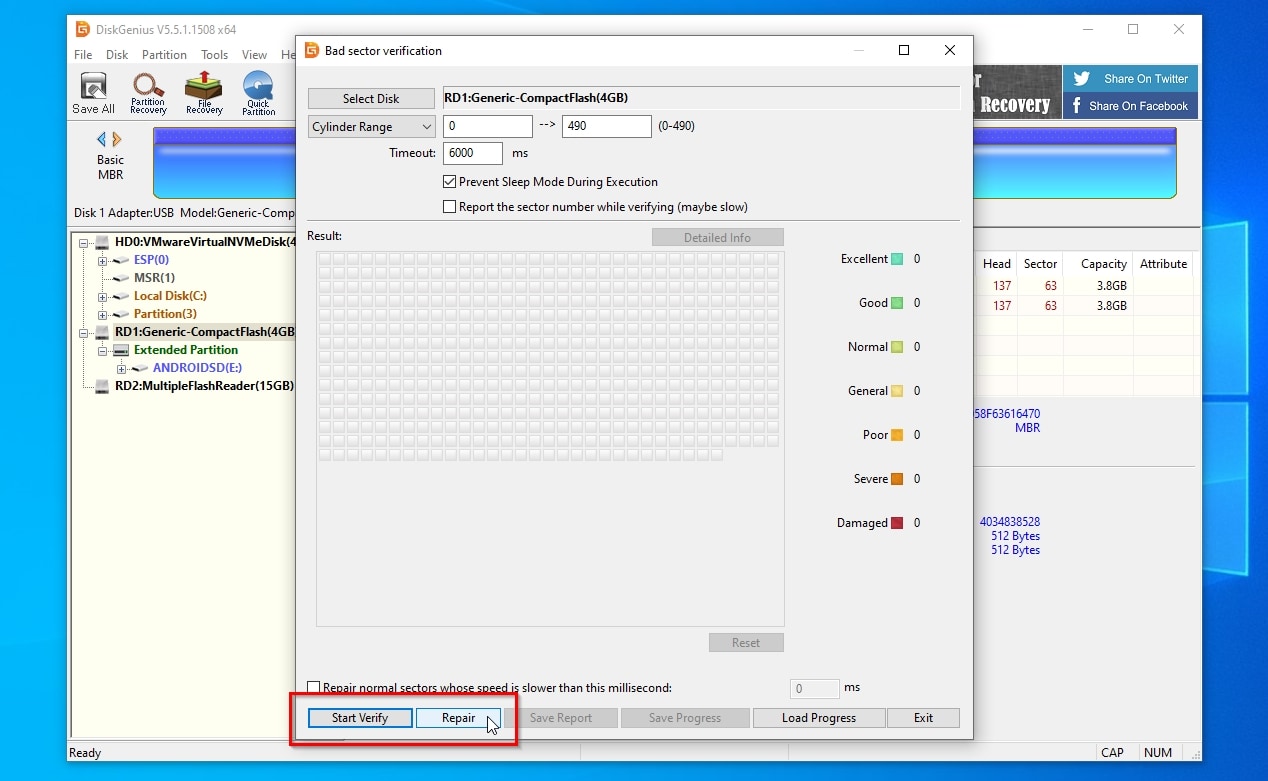The width and height of the screenshot is (1268, 781).
Task: Enable Prevent Sleep Mode During Execution
Action: click(449, 182)
